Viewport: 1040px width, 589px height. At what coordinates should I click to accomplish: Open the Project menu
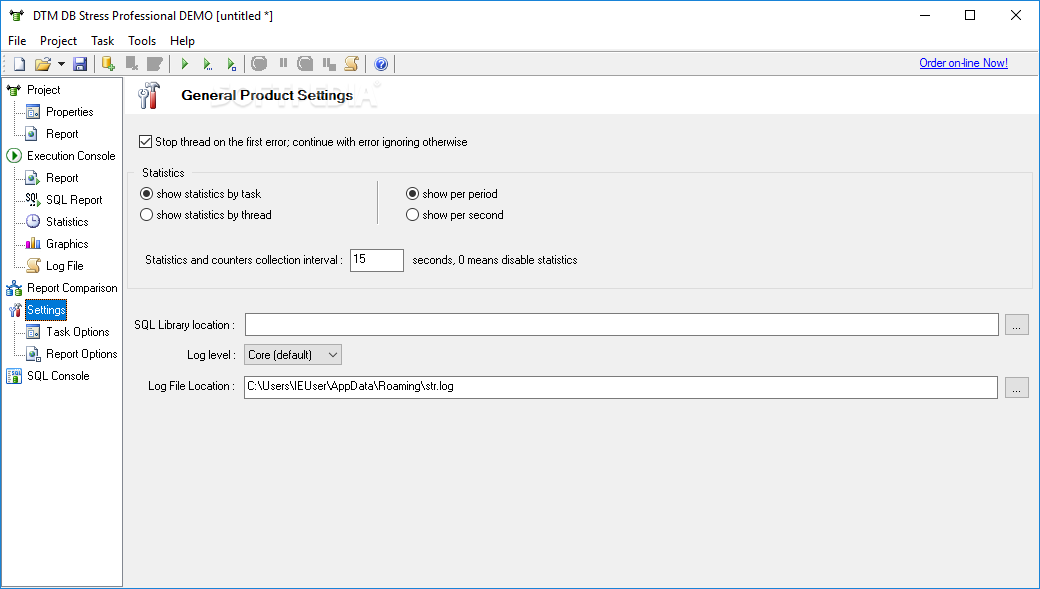pos(58,40)
